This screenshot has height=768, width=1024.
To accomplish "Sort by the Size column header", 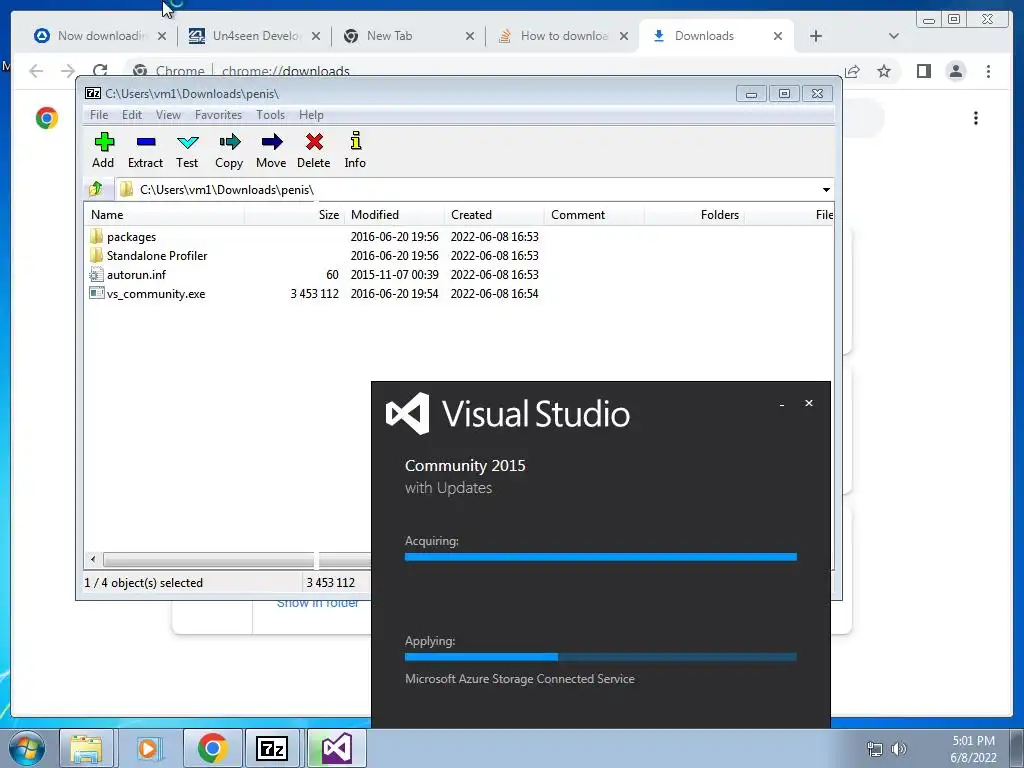I will pos(295,215).
